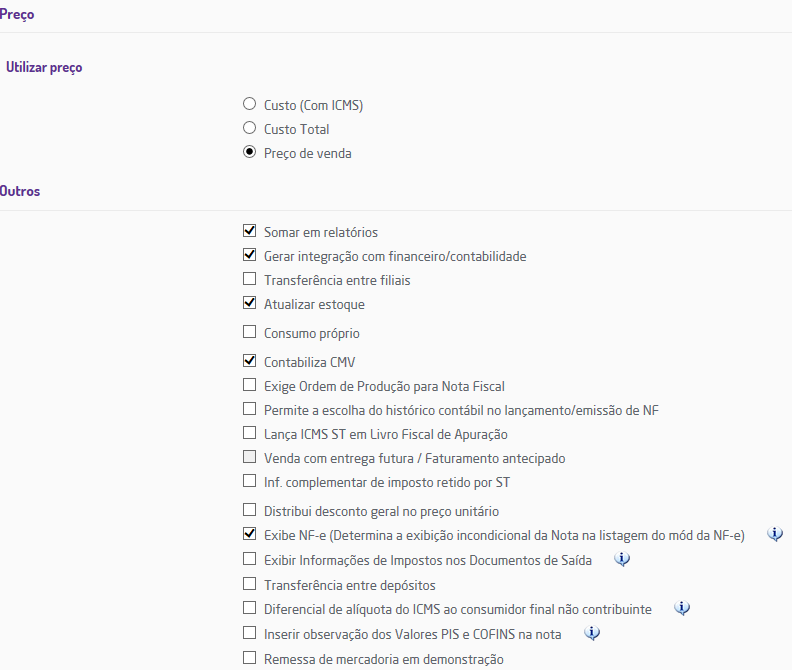Enable Venda com entrega futura checkbox
The height and width of the screenshot is (670, 792).
tap(250, 458)
